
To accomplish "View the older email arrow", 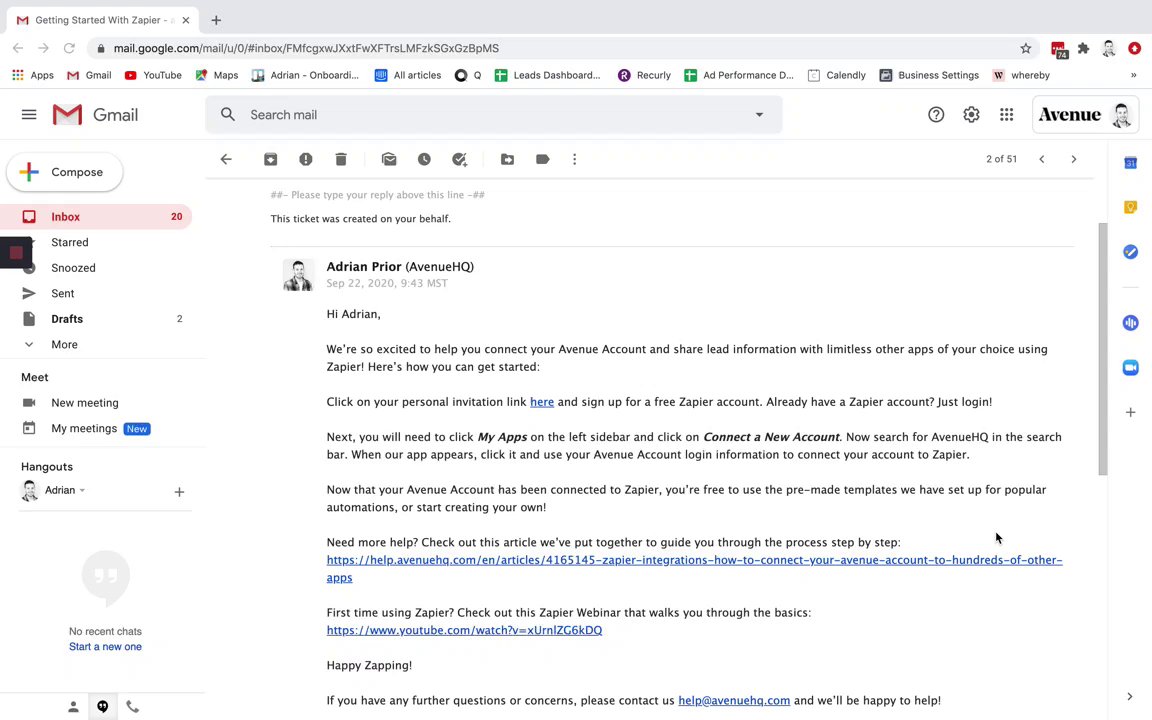I will point(1073,159).
